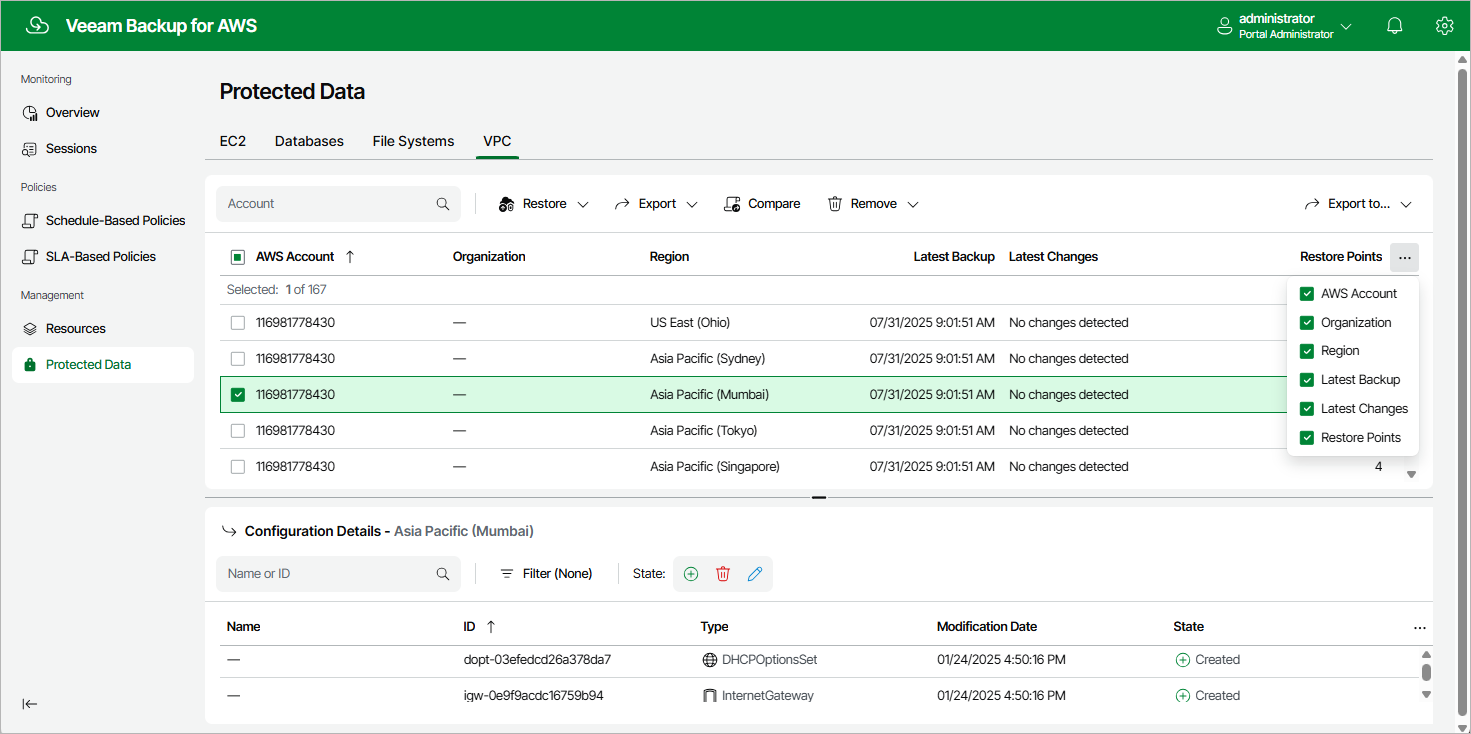Click the Schedule-Based Policies icon
This screenshot has width=1471, height=734.
[30, 221]
